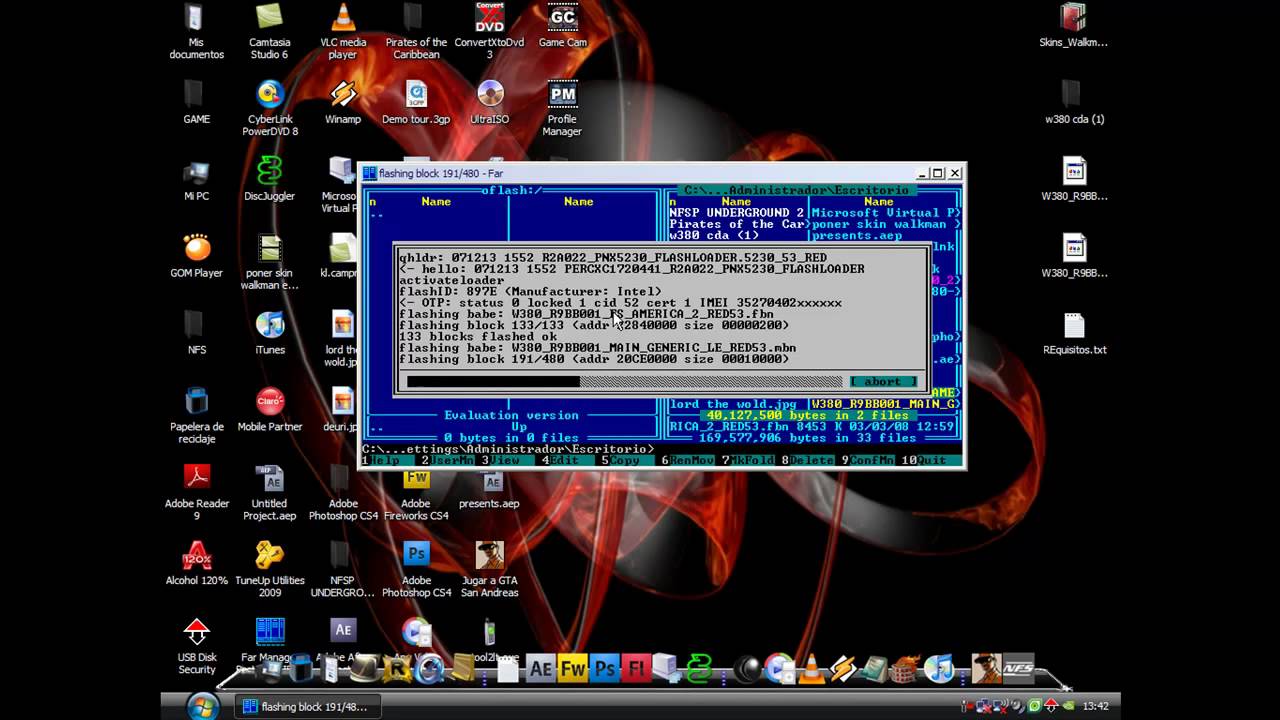
Task: Click the abort button in the flashing dialog
Action: point(883,382)
